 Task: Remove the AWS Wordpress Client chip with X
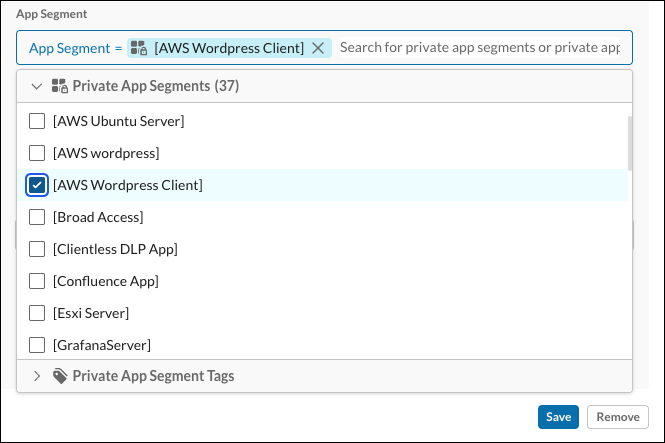tap(318, 48)
